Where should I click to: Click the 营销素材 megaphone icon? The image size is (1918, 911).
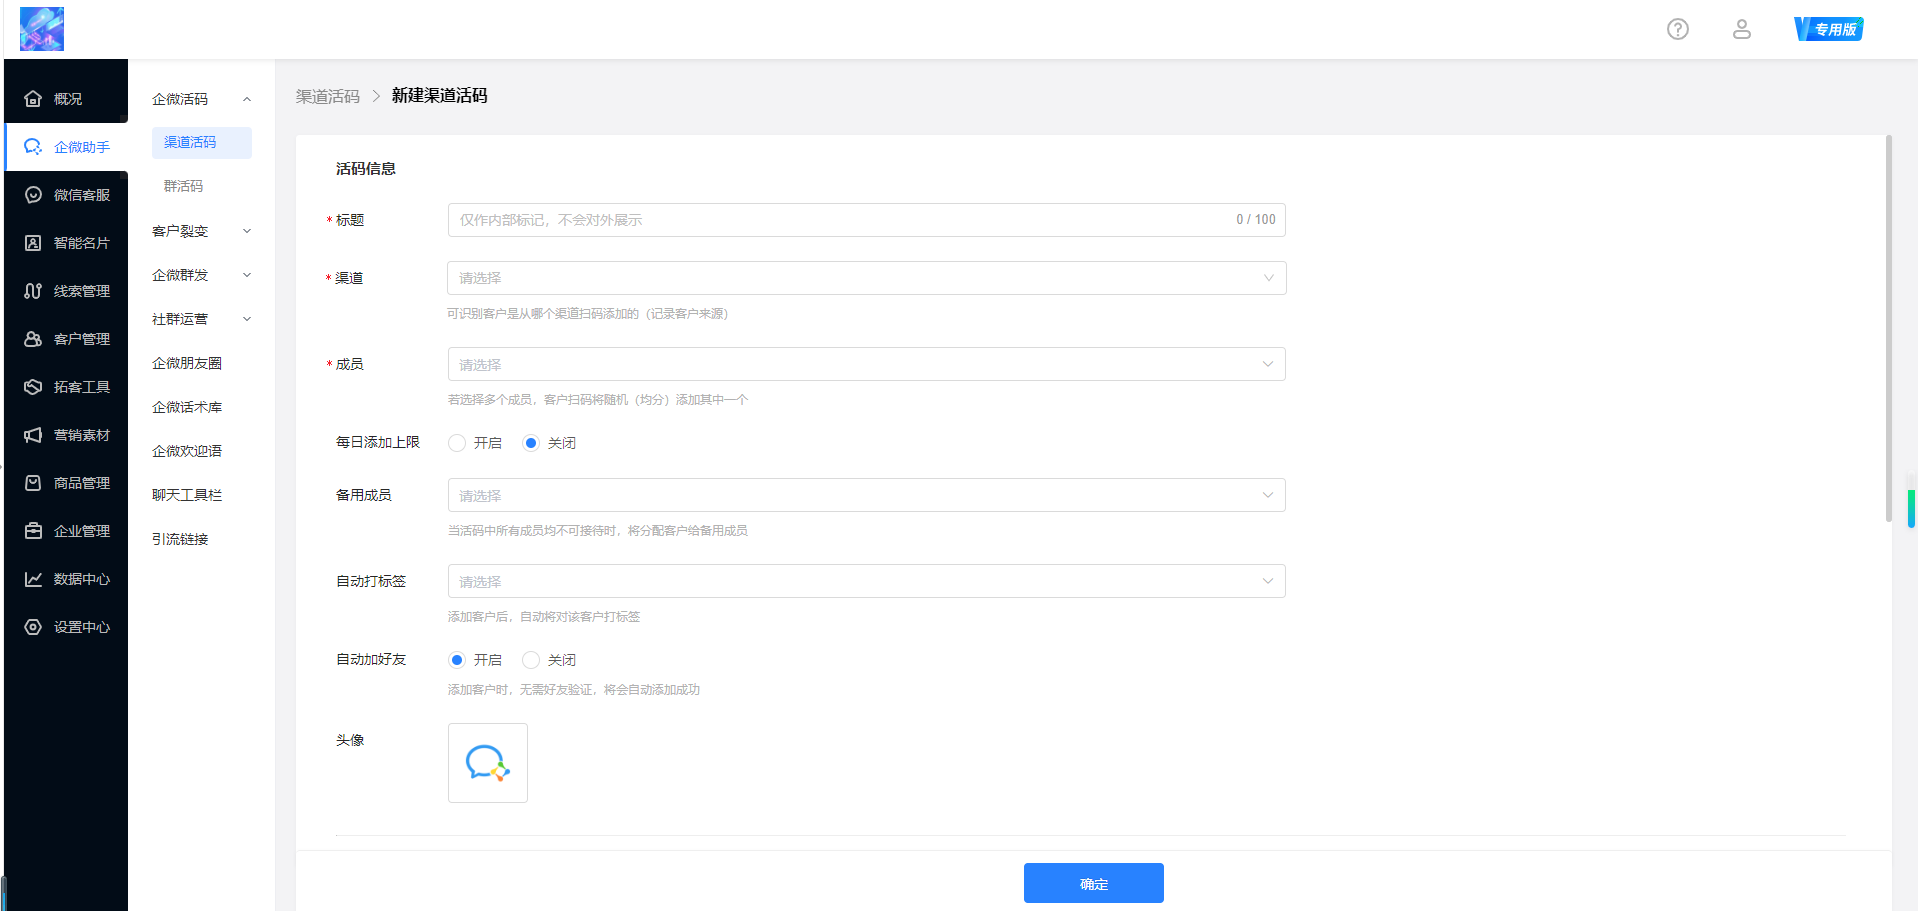coord(33,435)
